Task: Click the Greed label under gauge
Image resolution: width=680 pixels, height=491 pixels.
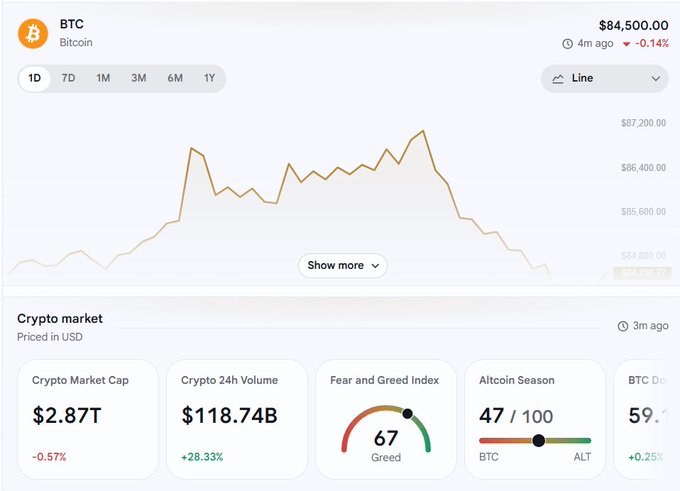Action: [386, 458]
